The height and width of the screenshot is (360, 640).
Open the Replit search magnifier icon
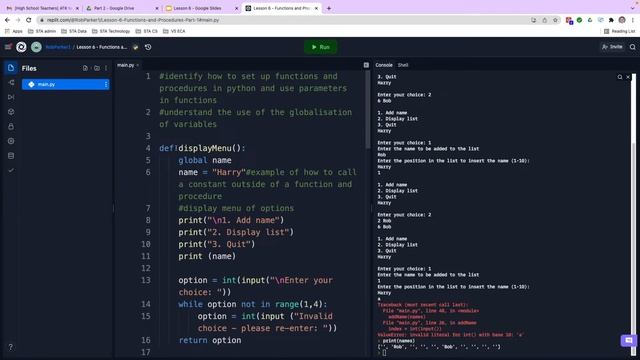[633, 47]
